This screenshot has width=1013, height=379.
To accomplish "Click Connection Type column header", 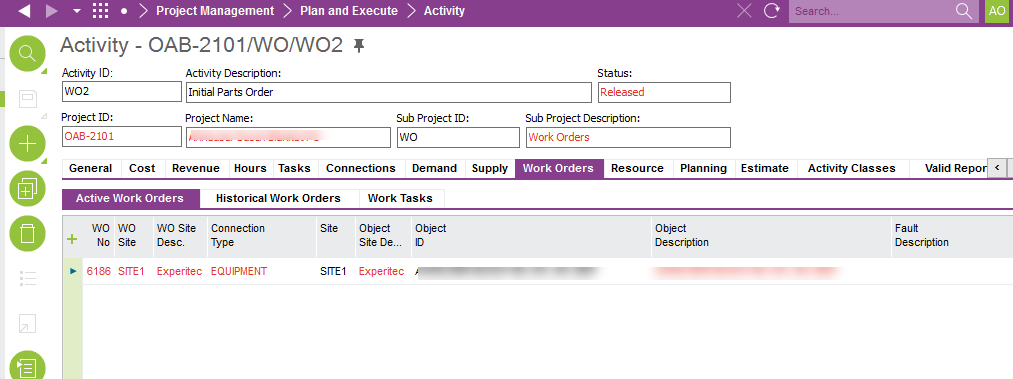I will click(261, 236).
